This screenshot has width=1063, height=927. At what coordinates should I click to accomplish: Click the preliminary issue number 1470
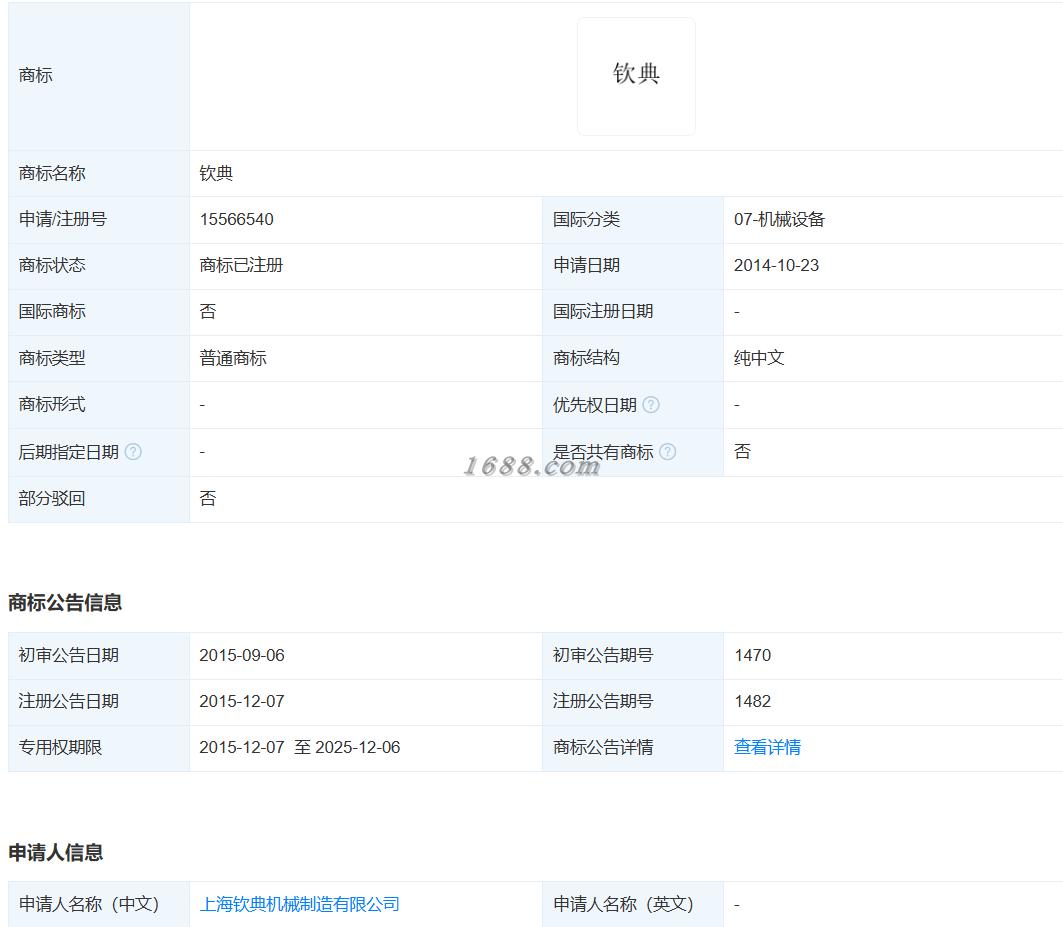[753, 655]
